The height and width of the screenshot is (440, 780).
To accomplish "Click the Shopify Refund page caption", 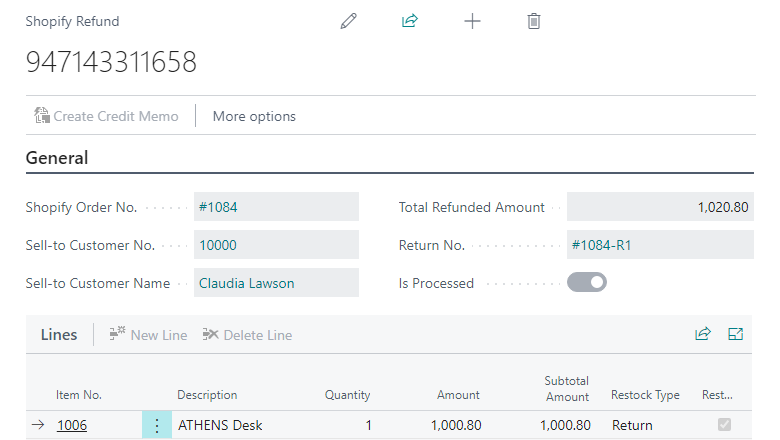I will tap(73, 21).
